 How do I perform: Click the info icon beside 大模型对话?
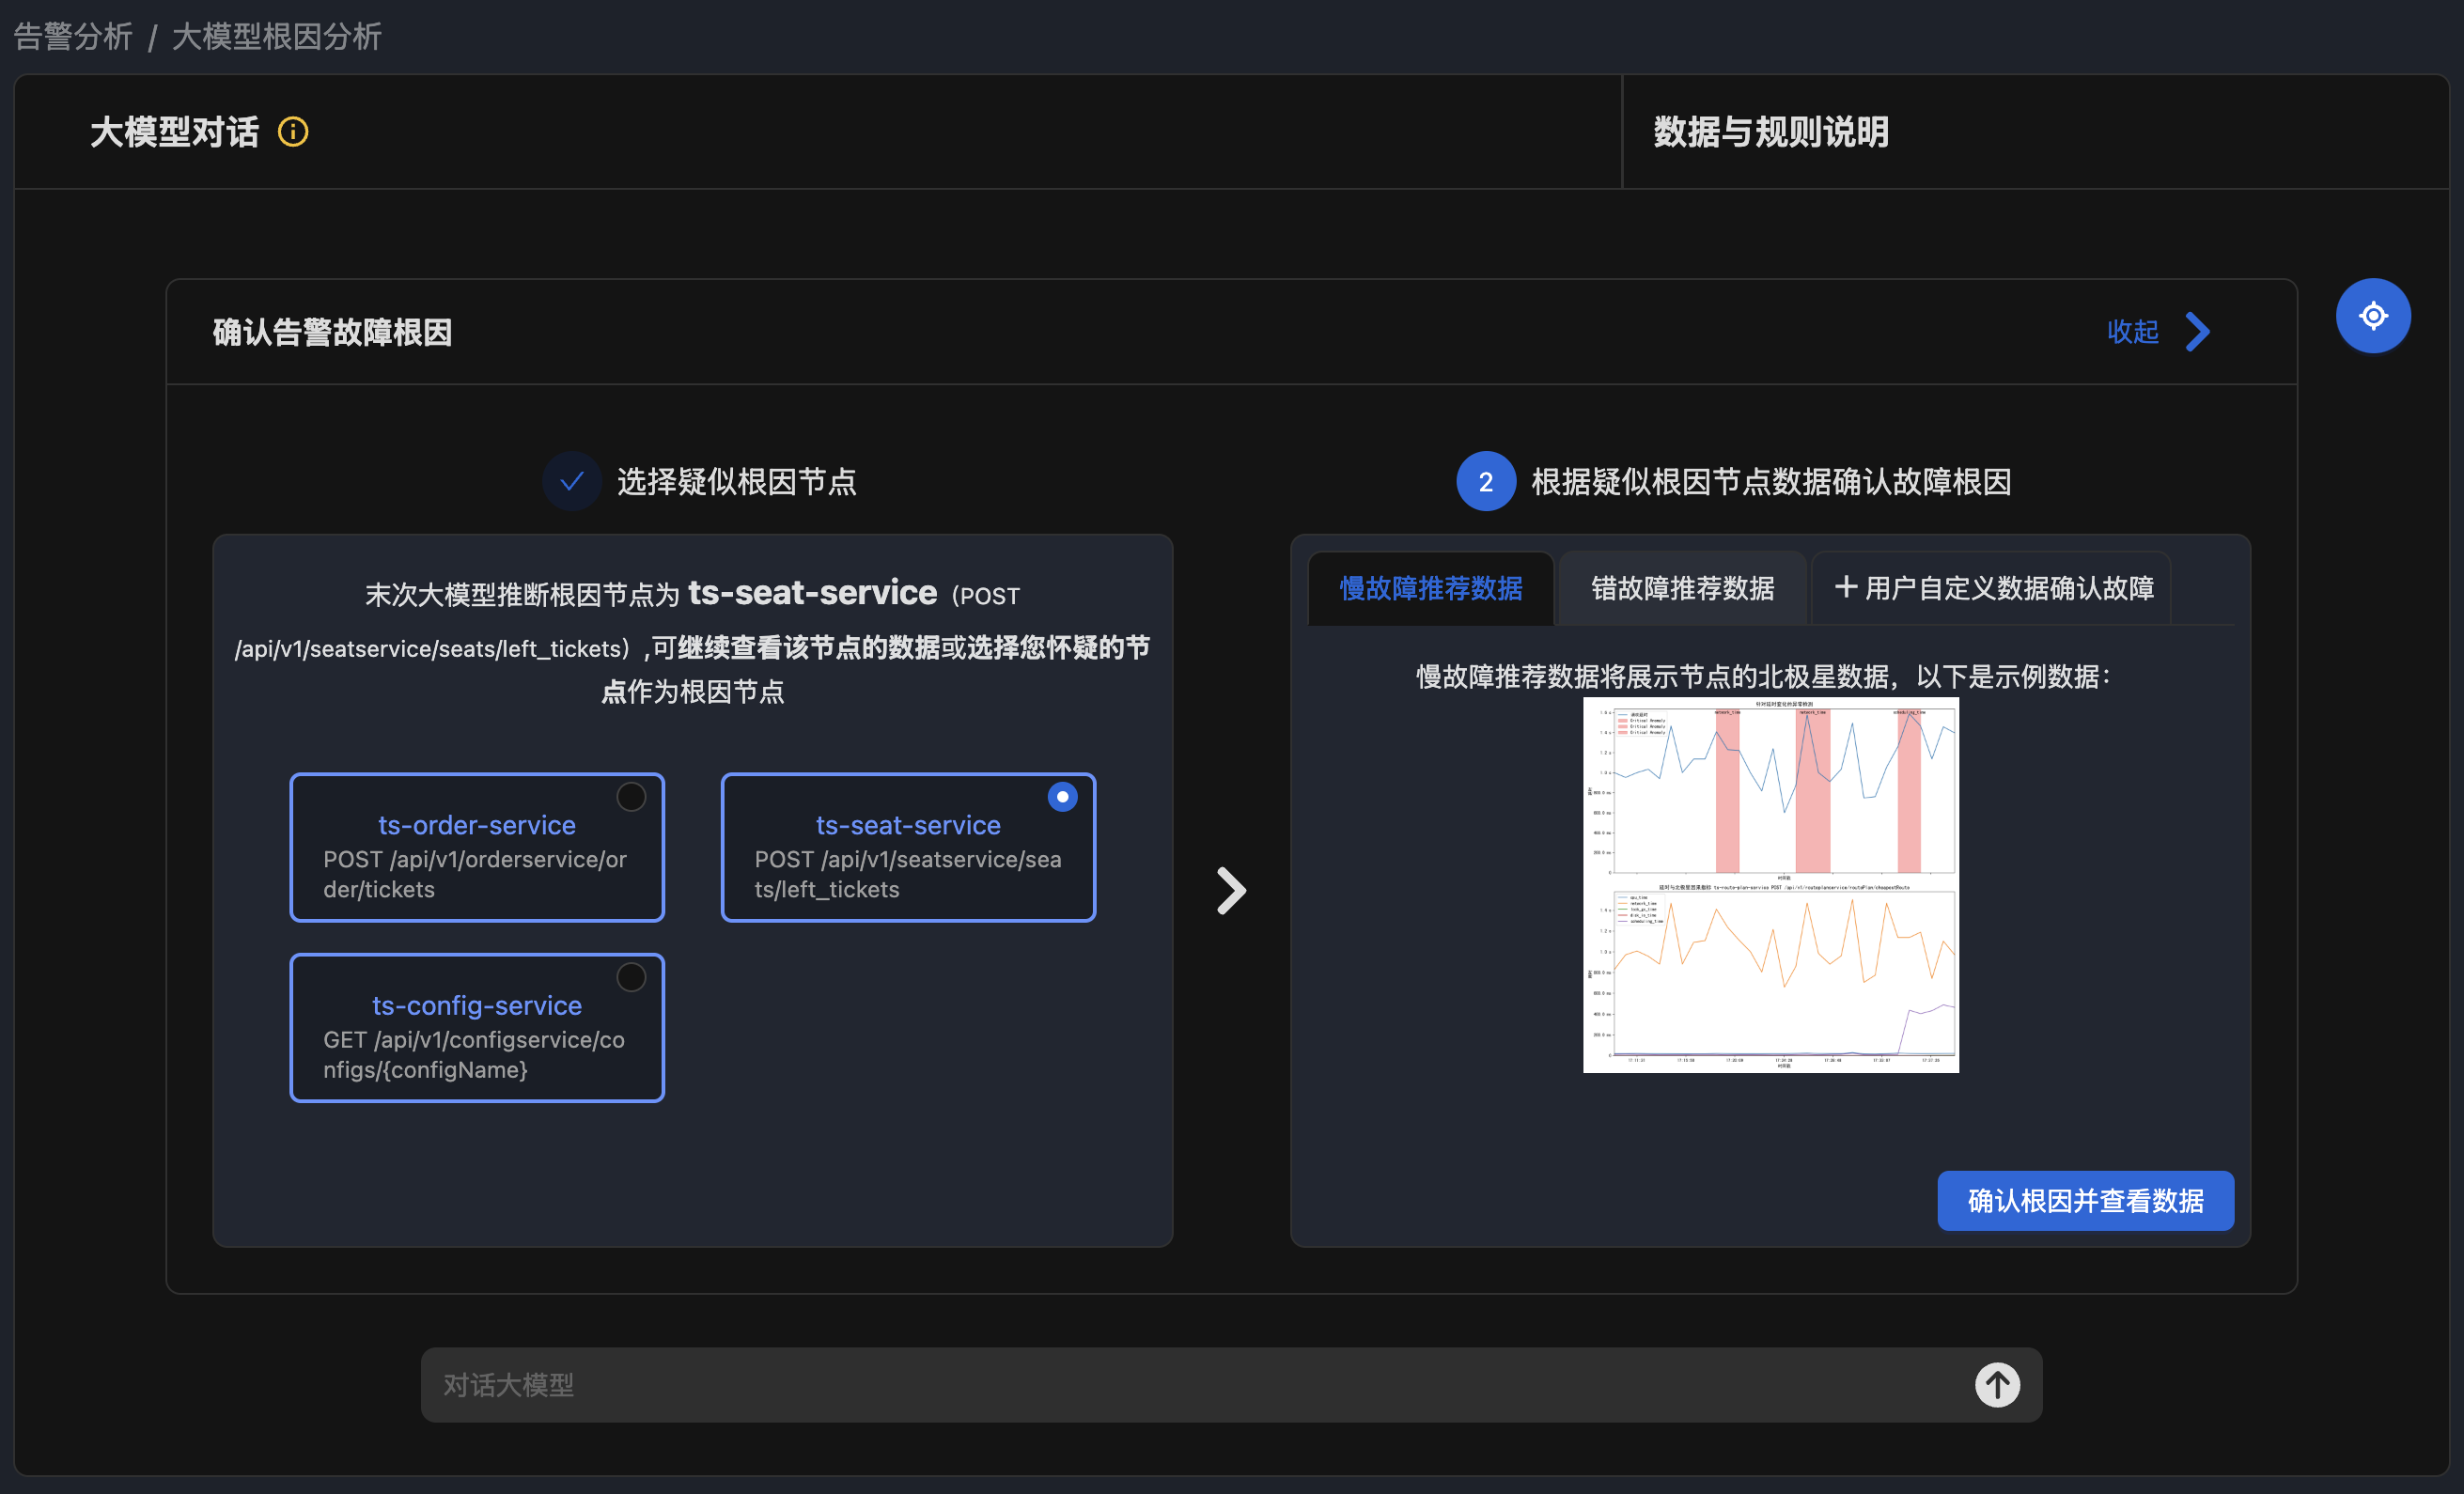point(293,131)
